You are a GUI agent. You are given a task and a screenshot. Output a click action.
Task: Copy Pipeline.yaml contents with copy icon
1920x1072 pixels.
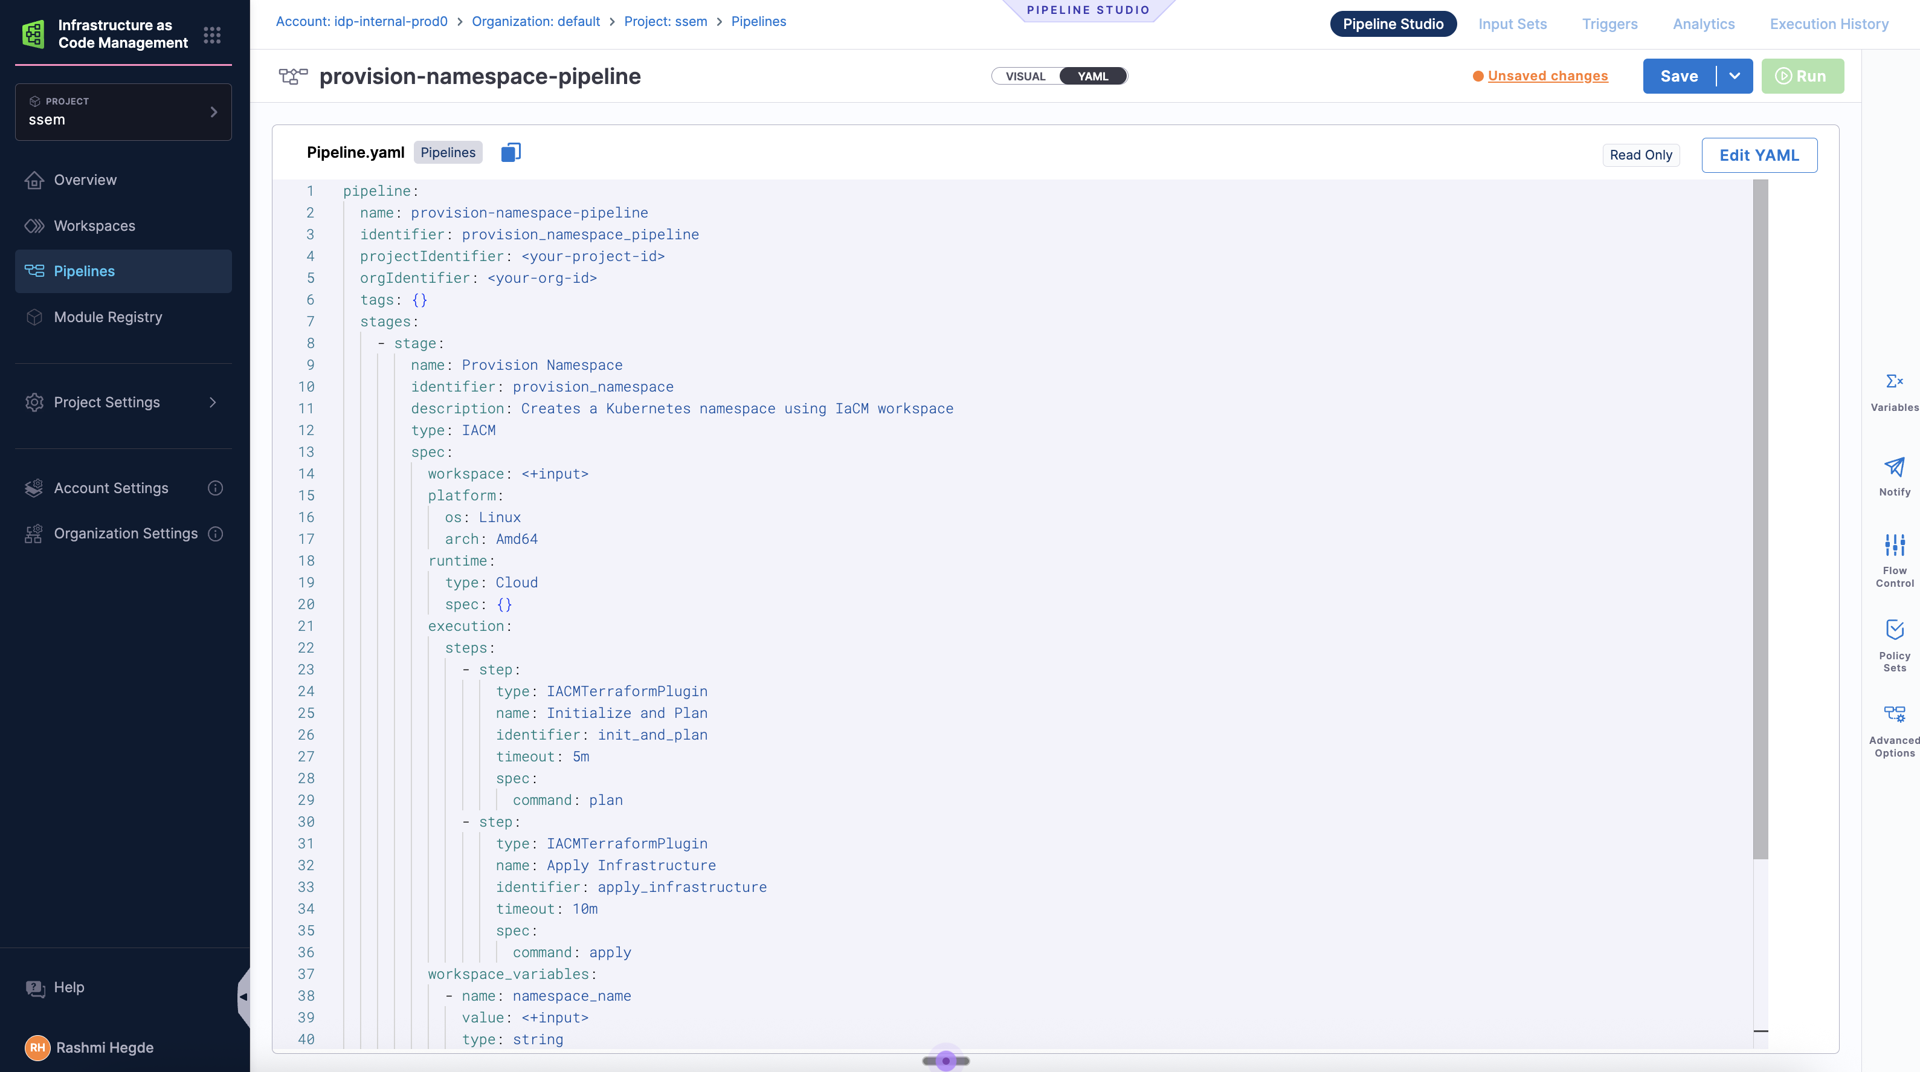point(510,152)
